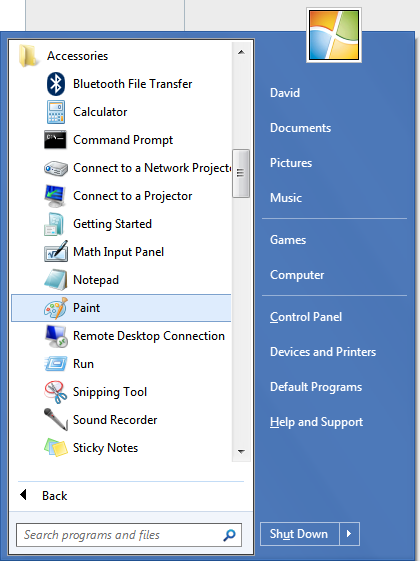Click the scrollbar down arrow
Image resolution: width=420 pixels, height=561 pixels.
pos(241,452)
